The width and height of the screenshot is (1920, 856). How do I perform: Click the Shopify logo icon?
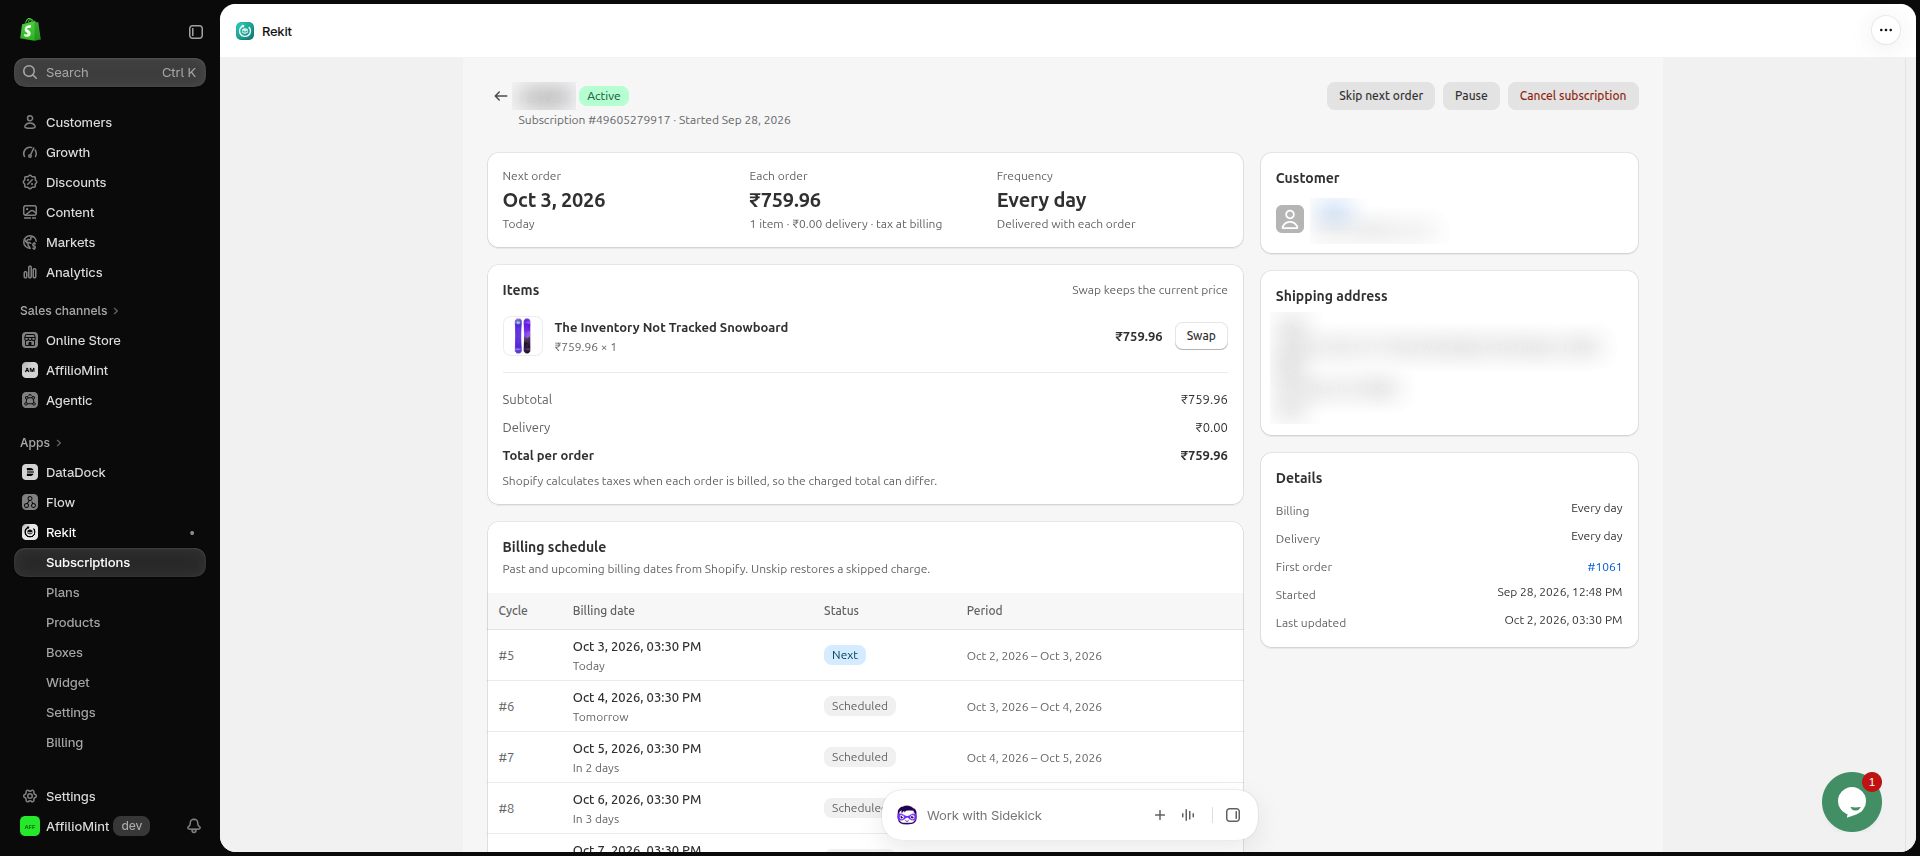coord(30,30)
